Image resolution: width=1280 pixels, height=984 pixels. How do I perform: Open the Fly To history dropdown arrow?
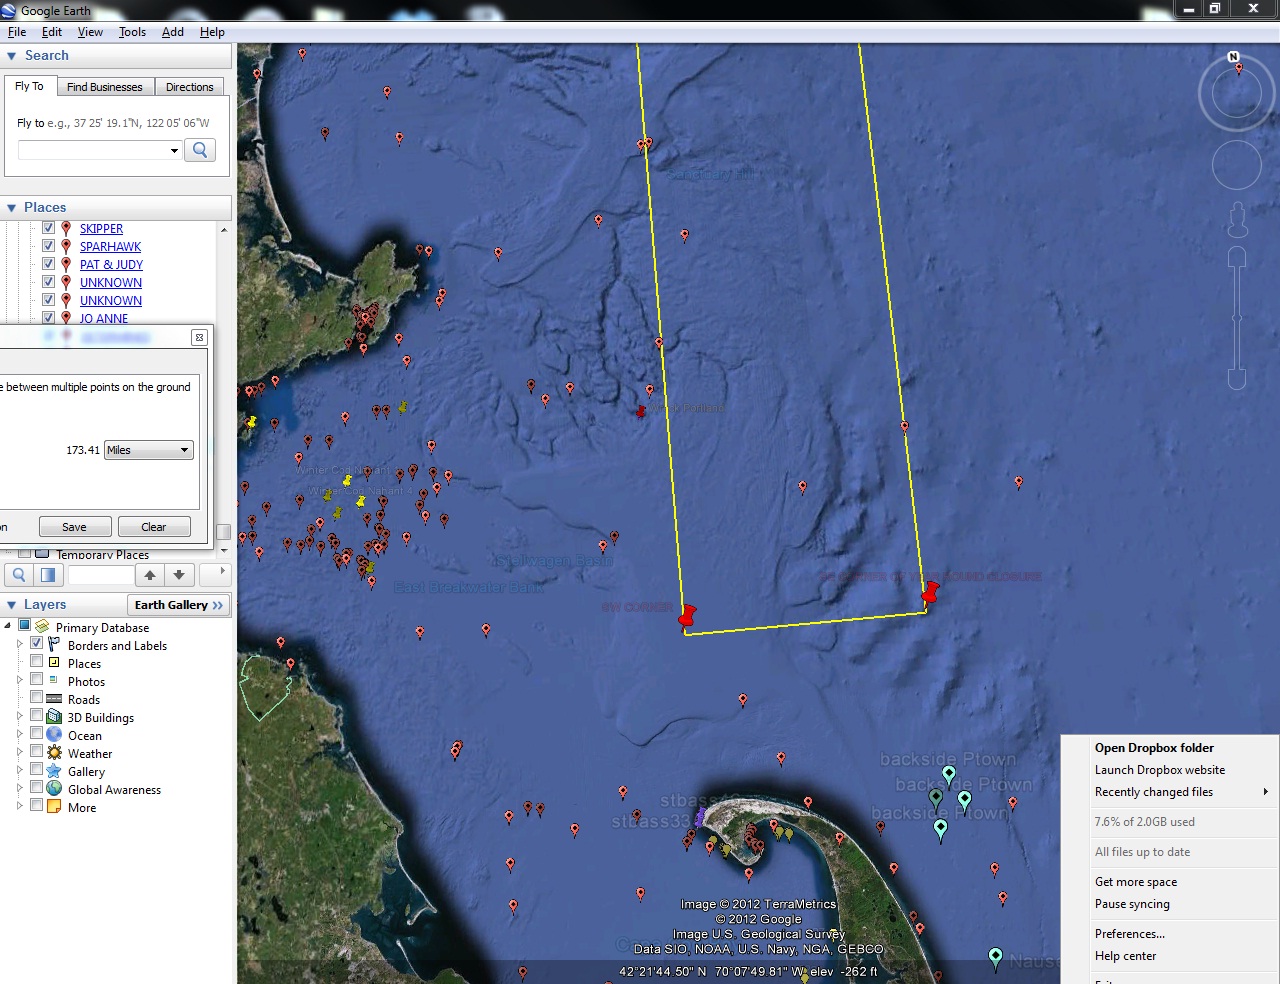tap(174, 151)
